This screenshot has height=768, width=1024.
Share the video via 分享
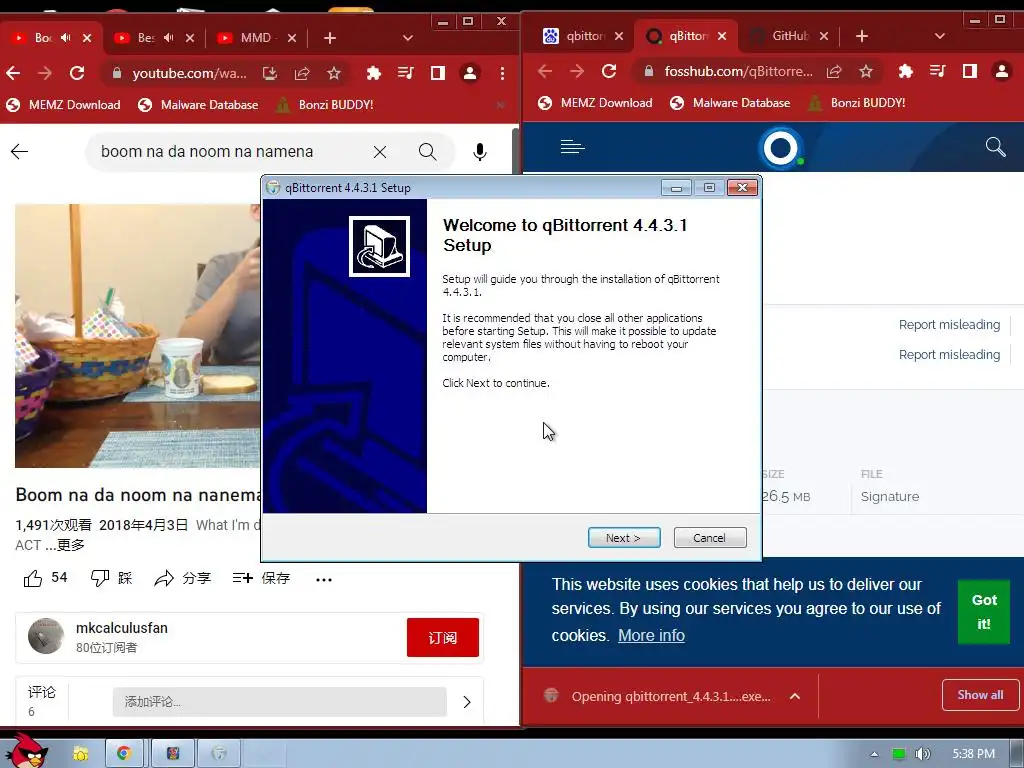pyautogui.click(x=183, y=578)
